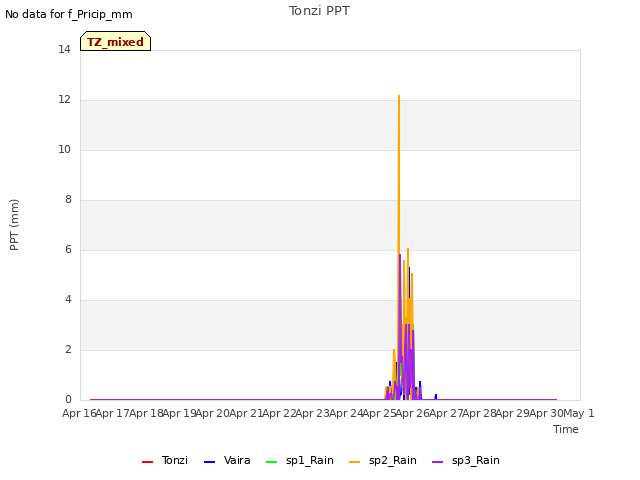Click the May 1 x-axis tick label
This screenshot has height=480, width=640.
(579, 413)
